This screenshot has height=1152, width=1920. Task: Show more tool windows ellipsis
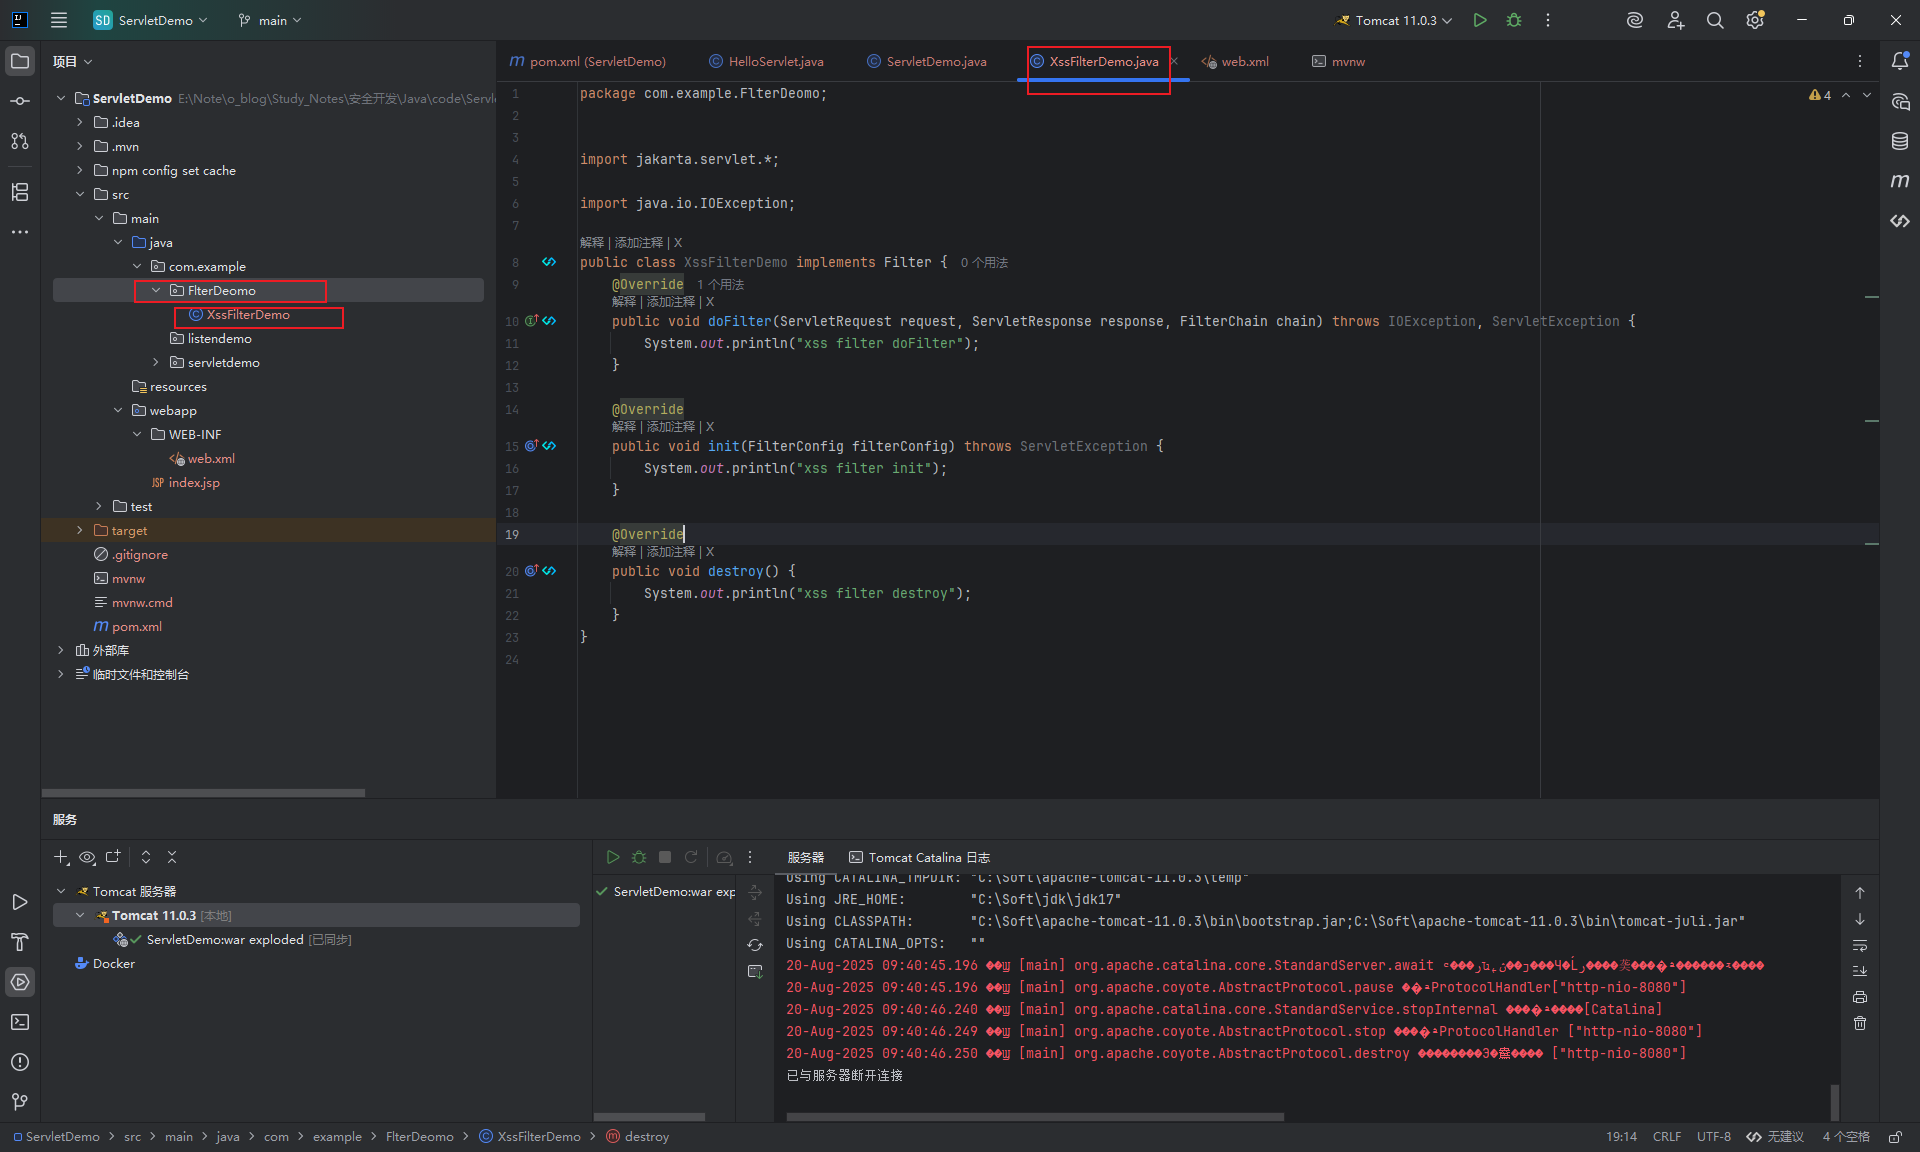tap(20, 232)
